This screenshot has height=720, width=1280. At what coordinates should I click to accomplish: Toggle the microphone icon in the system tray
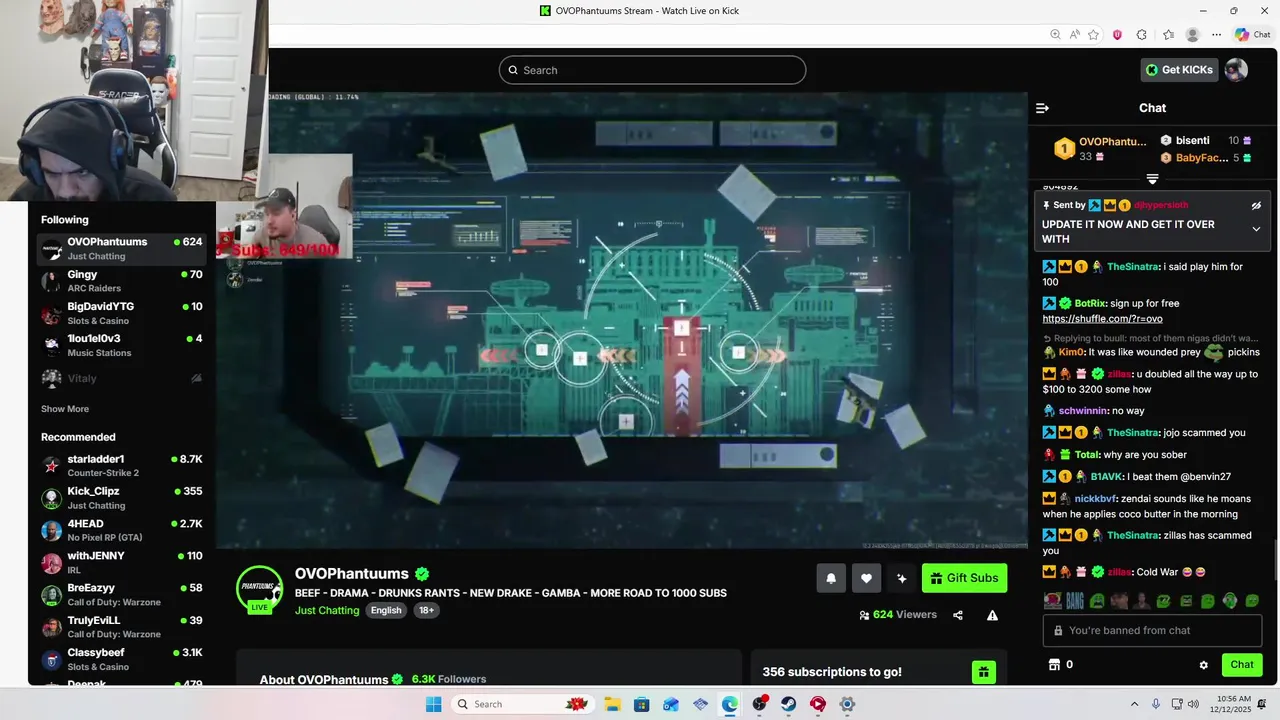[x=1156, y=704]
